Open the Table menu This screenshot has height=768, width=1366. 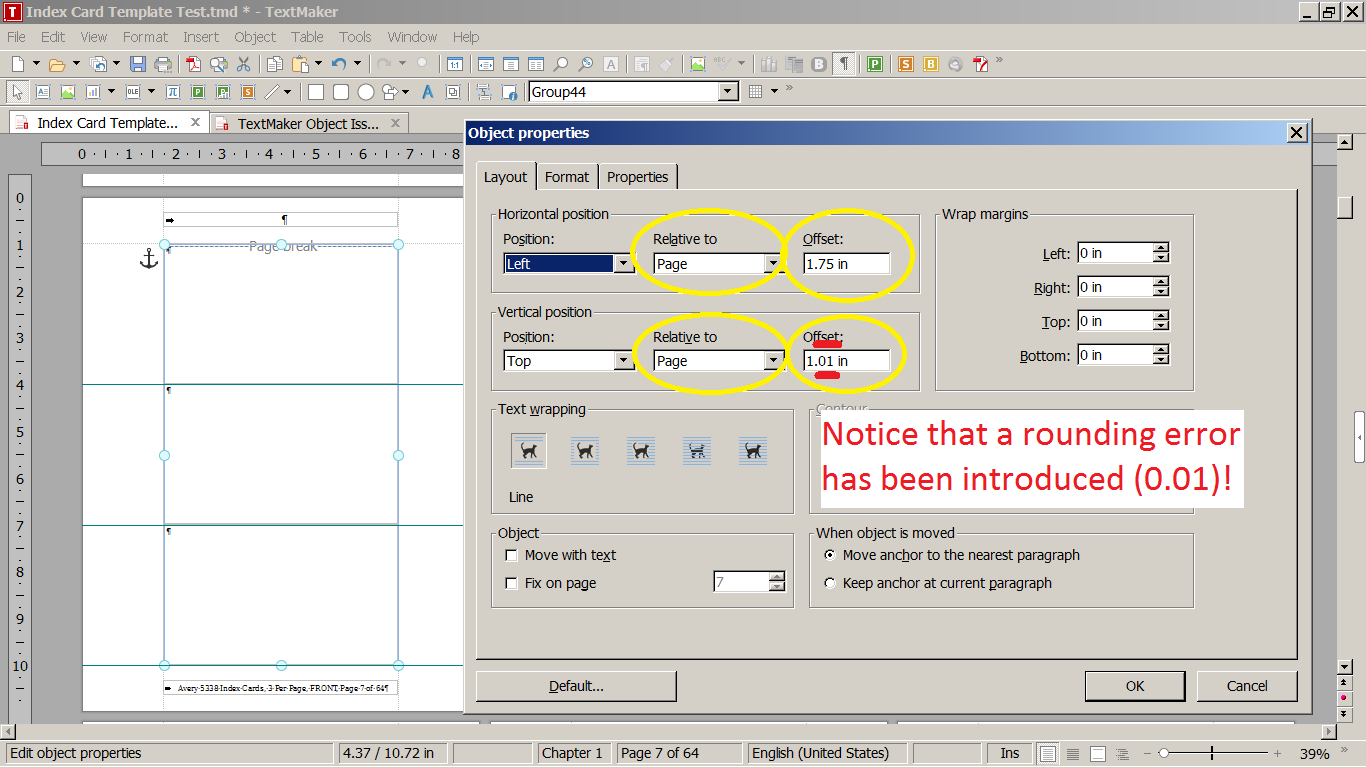(x=307, y=37)
